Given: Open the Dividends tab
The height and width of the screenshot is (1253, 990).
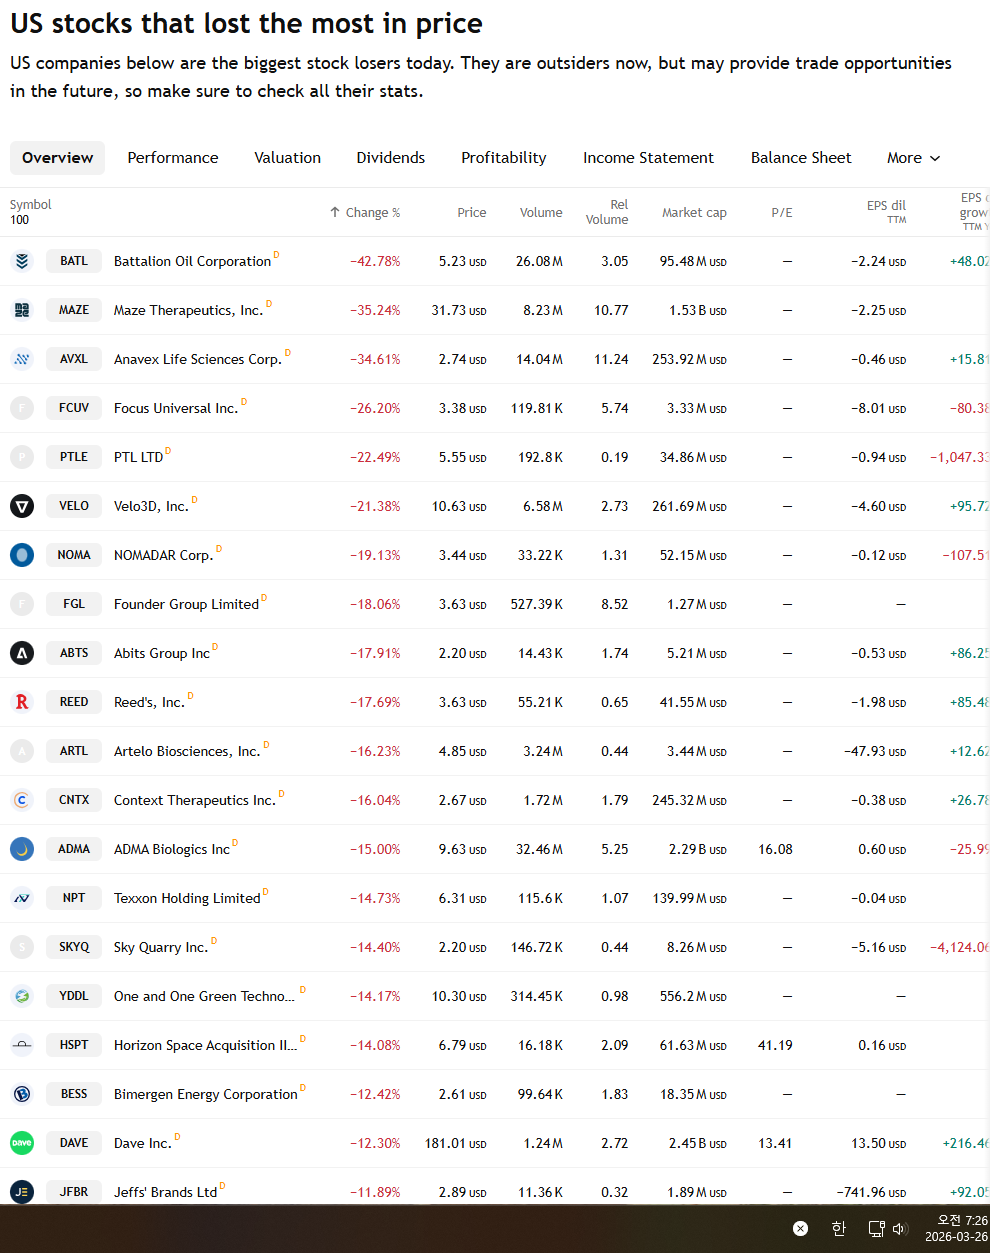Looking at the screenshot, I should click(391, 158).
